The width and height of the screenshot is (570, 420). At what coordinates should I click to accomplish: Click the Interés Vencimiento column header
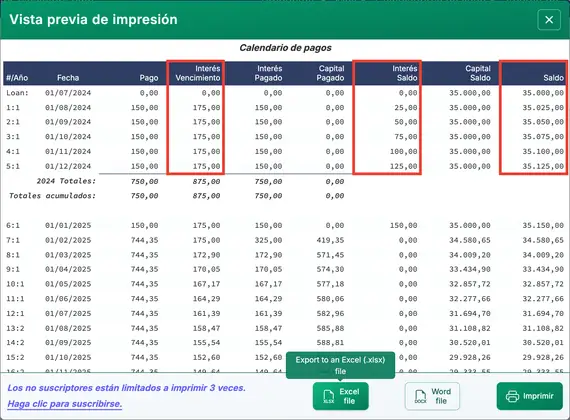point(198,73)
